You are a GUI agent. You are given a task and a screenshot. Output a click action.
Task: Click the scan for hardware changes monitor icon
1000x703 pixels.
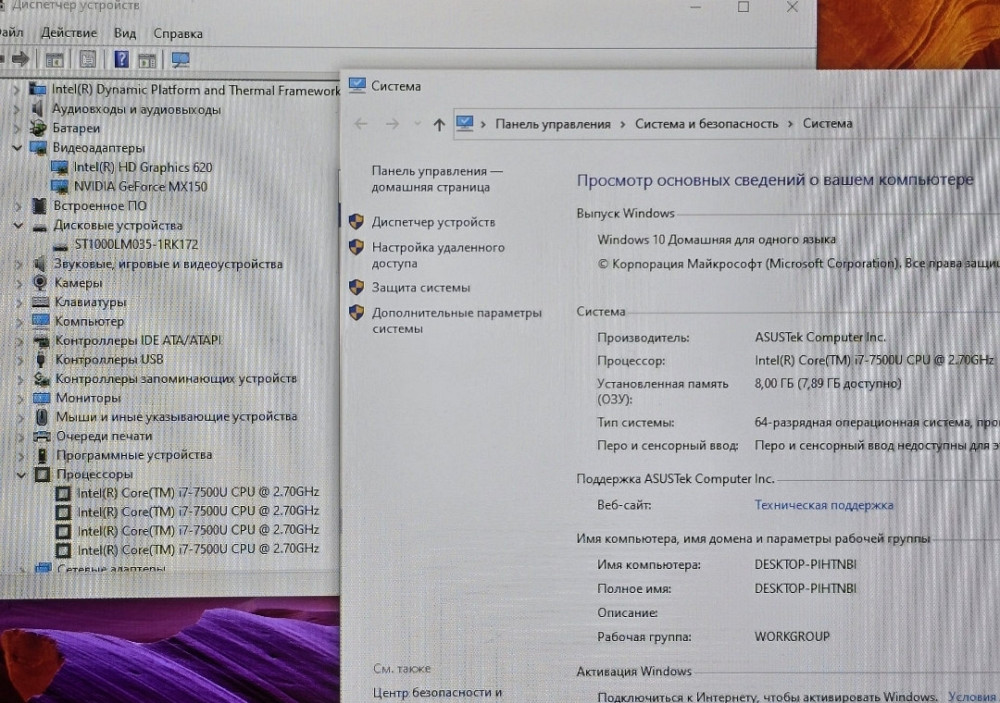click(180, 60)
